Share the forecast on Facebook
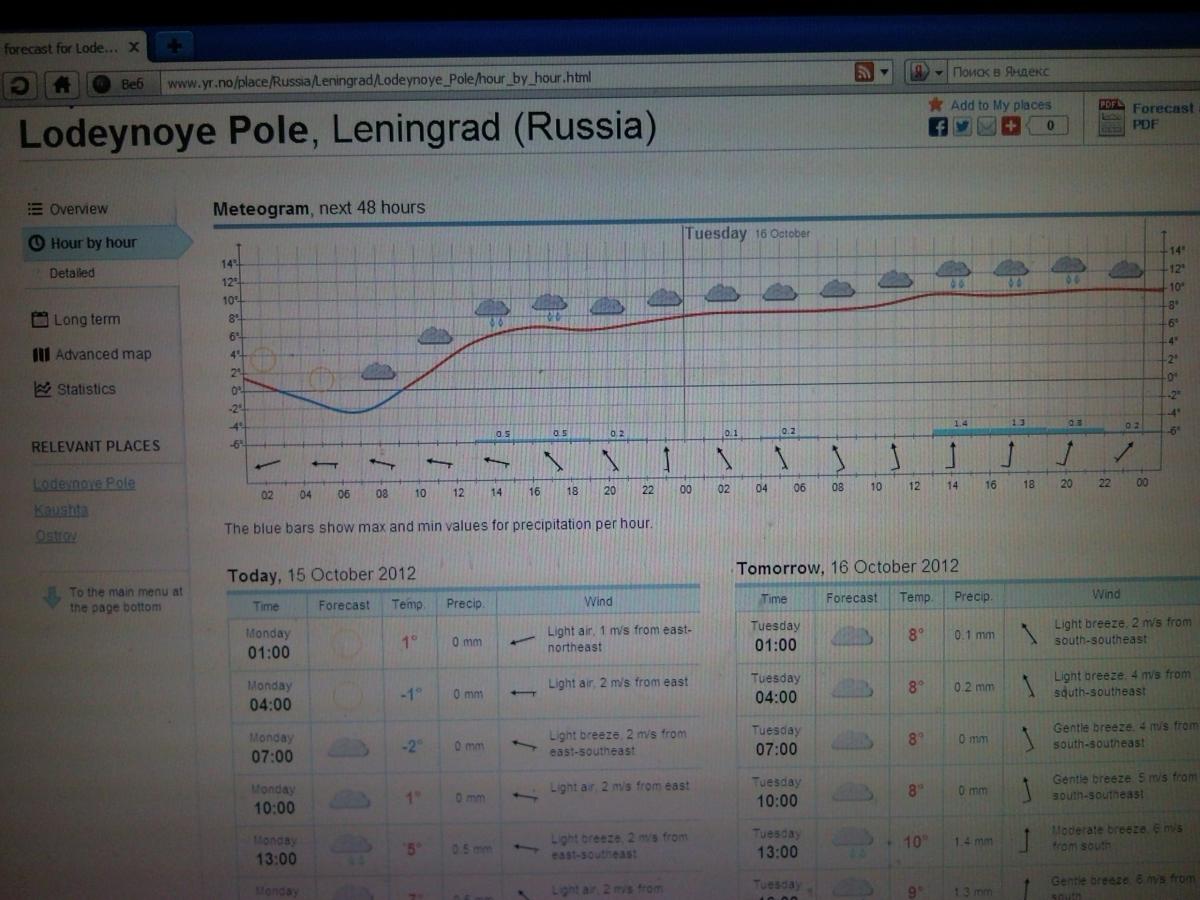Viewport: 1200px width, 900px height. (x=938, y=126)
